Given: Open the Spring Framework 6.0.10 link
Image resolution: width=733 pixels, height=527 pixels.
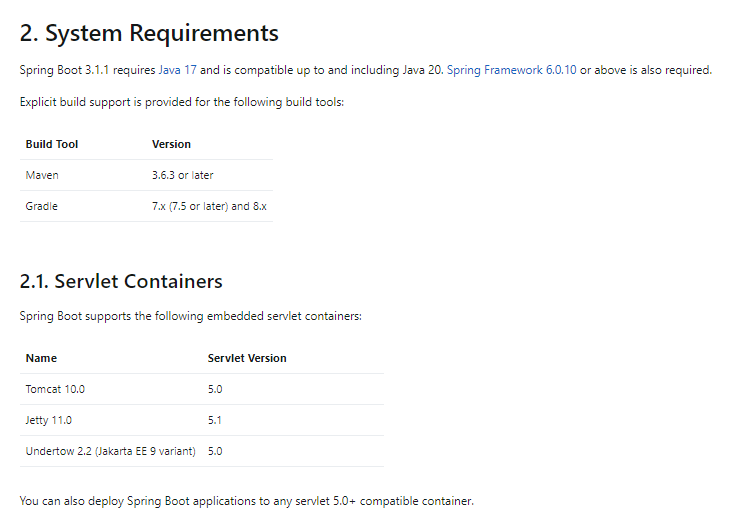Looking at the screenshot, I should point(511,70).
